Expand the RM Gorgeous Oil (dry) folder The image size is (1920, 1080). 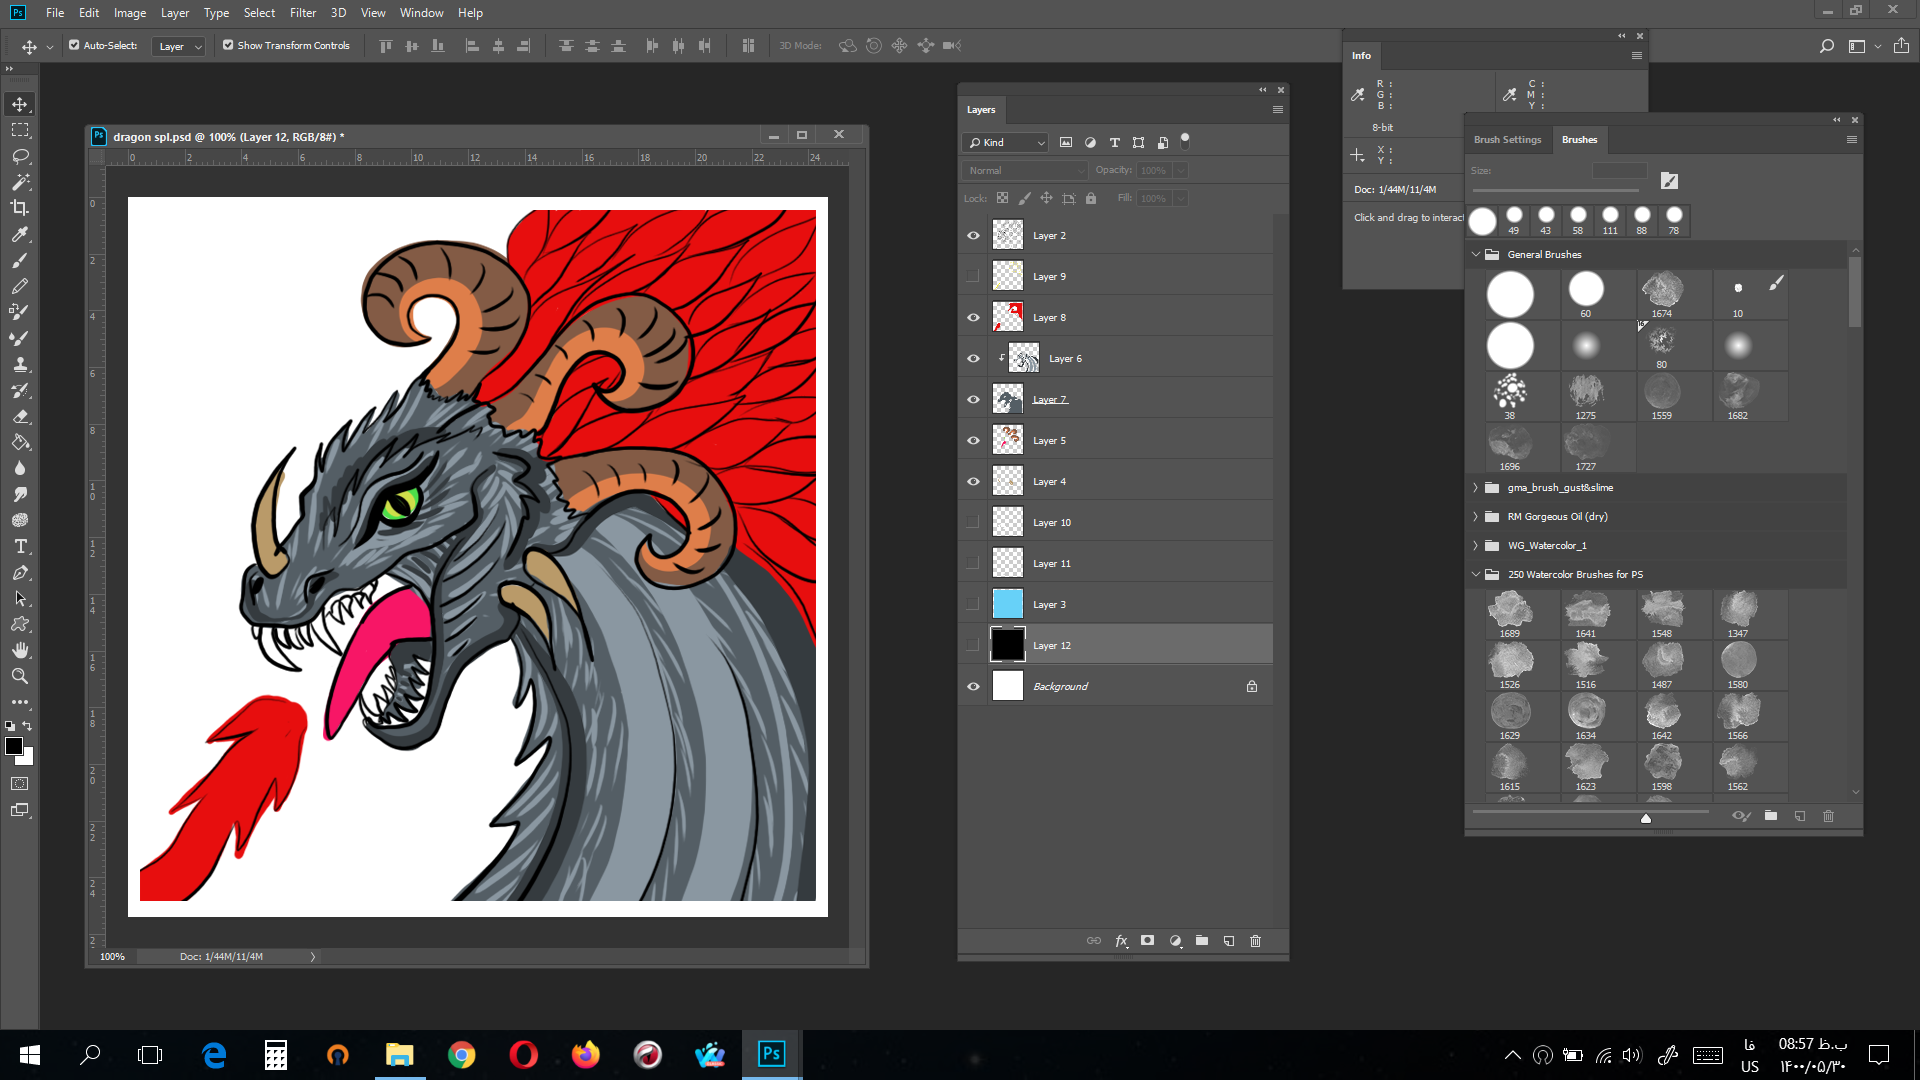1476,517
